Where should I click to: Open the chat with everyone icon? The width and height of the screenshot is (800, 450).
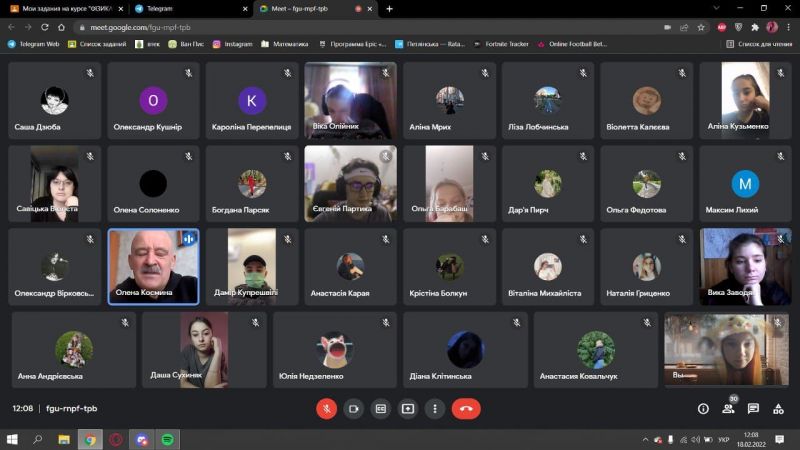pos(753,409)
